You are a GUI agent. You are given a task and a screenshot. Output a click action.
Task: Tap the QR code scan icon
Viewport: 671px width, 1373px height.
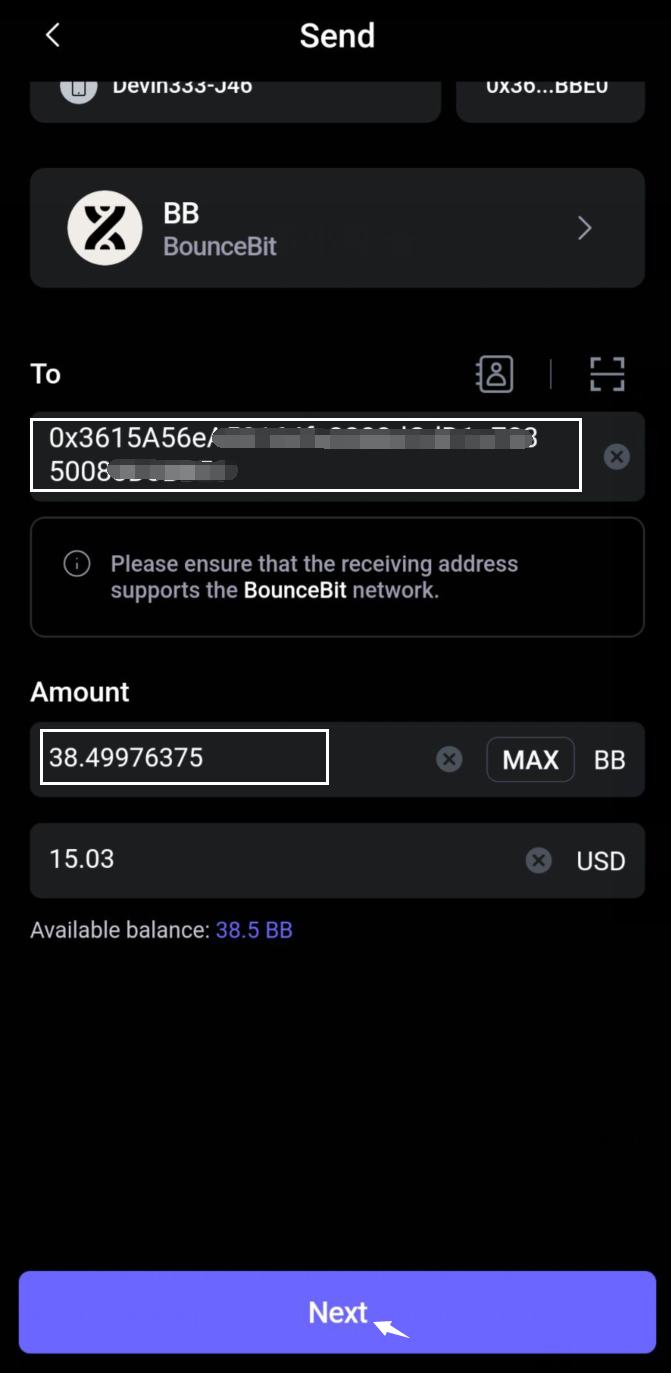[x=607, y=374]
